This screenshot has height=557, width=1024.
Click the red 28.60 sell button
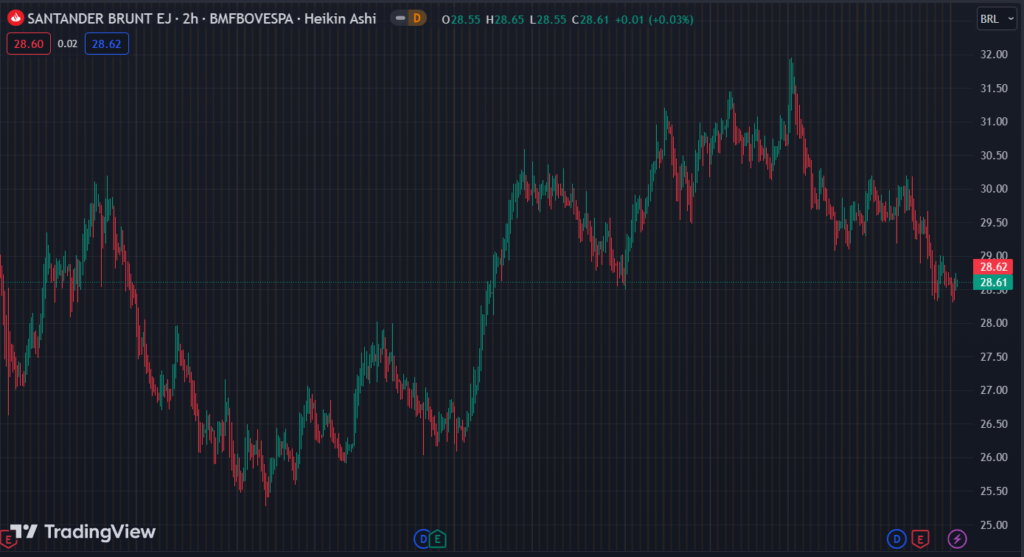click(28, 44)
